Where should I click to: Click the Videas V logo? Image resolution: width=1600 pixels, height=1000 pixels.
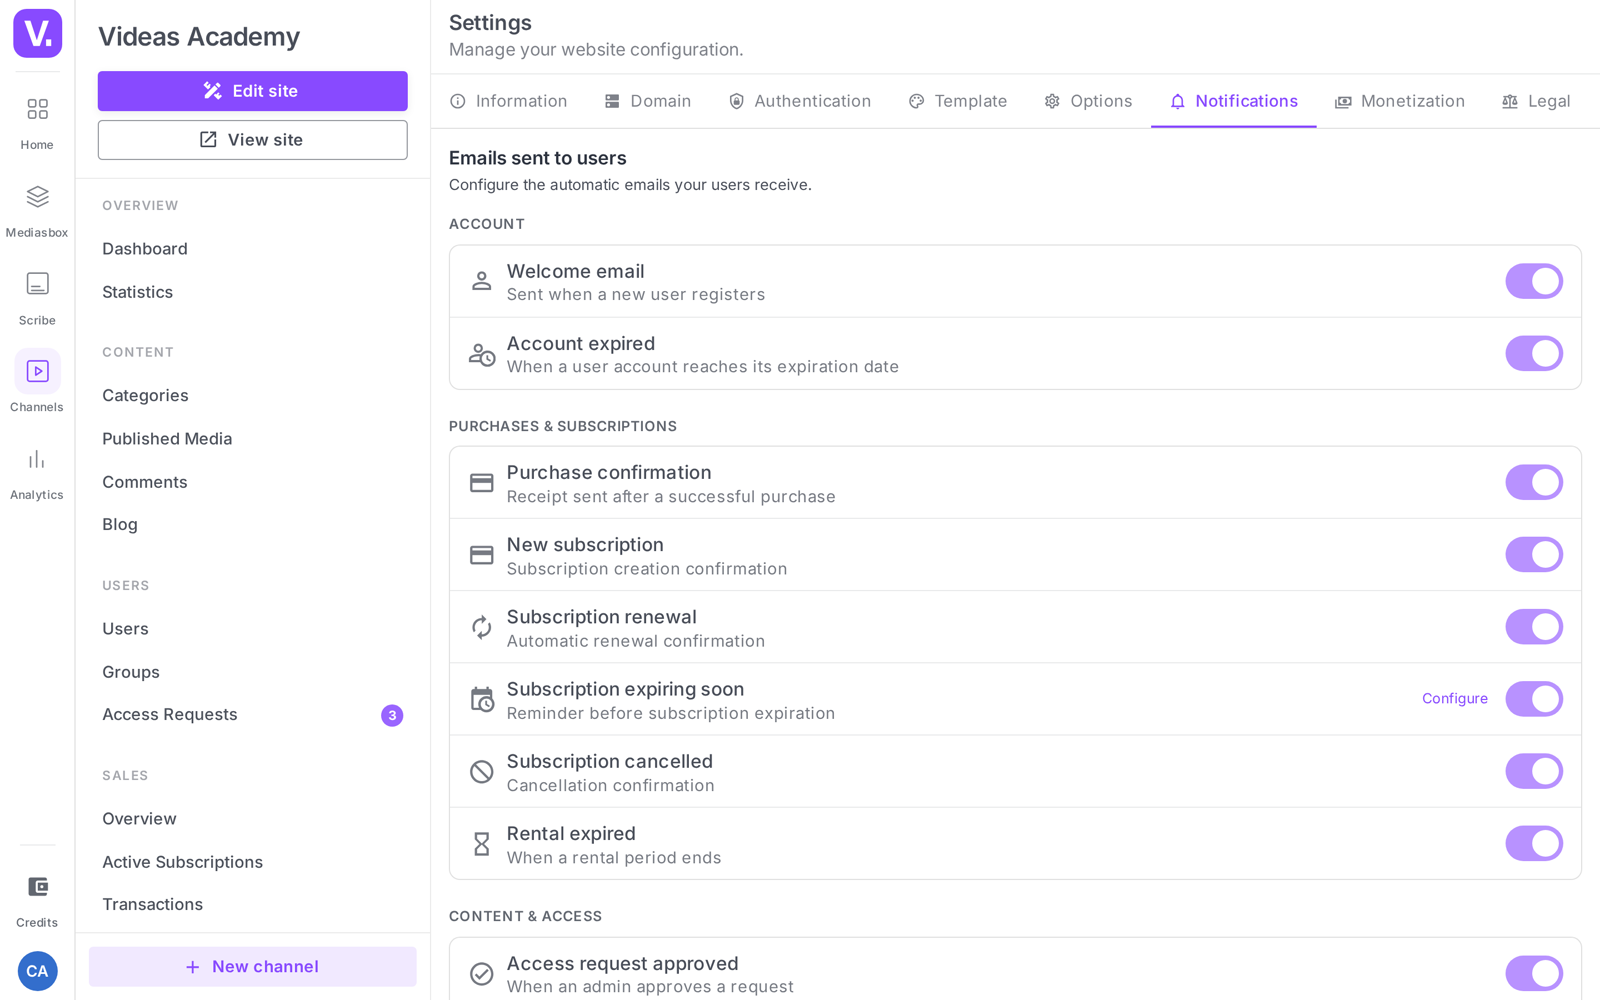point(37,33)
